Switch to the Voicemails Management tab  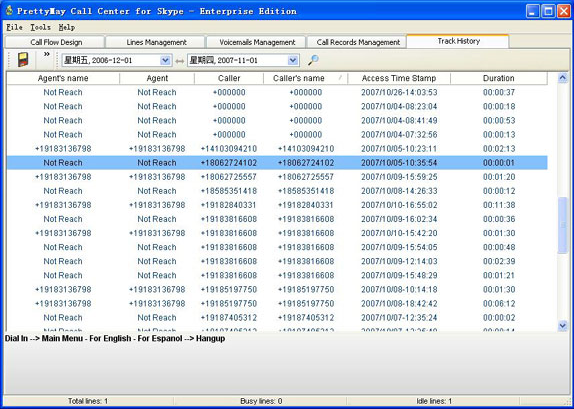[256, 42]
